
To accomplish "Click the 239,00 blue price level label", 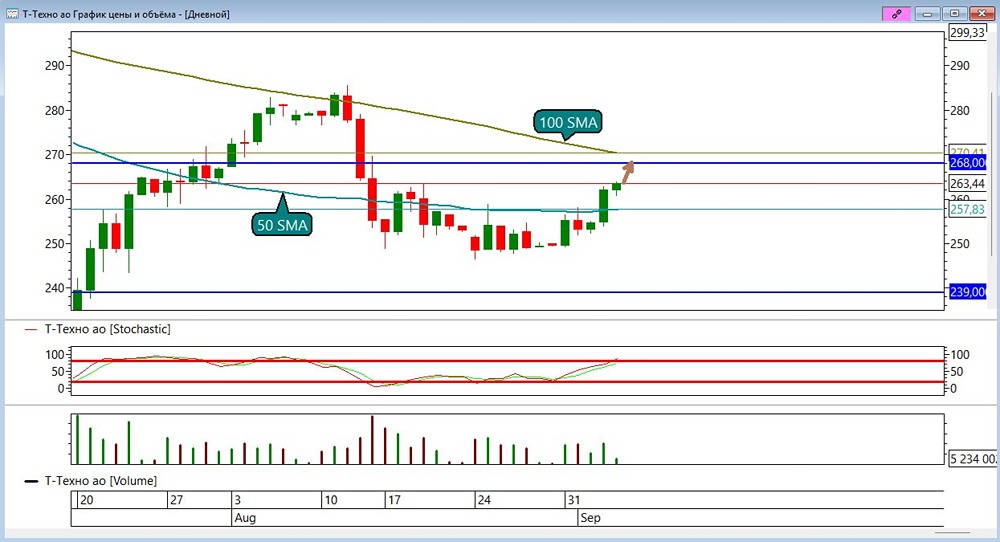I will point(967,291).
